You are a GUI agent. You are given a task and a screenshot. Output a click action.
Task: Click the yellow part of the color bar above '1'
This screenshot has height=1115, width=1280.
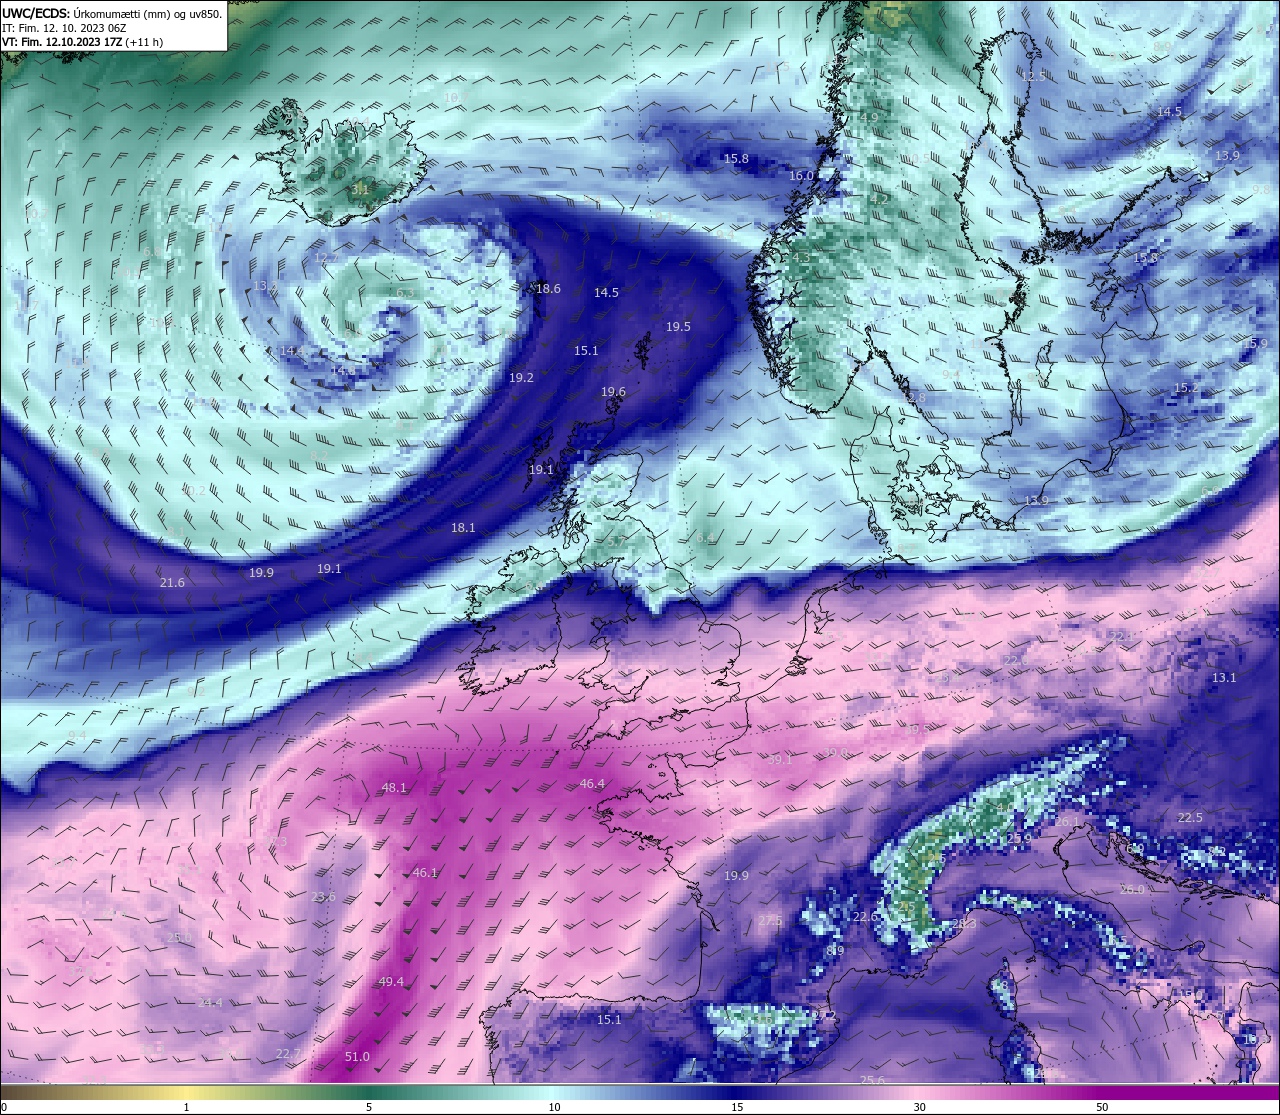point(187,1092)
